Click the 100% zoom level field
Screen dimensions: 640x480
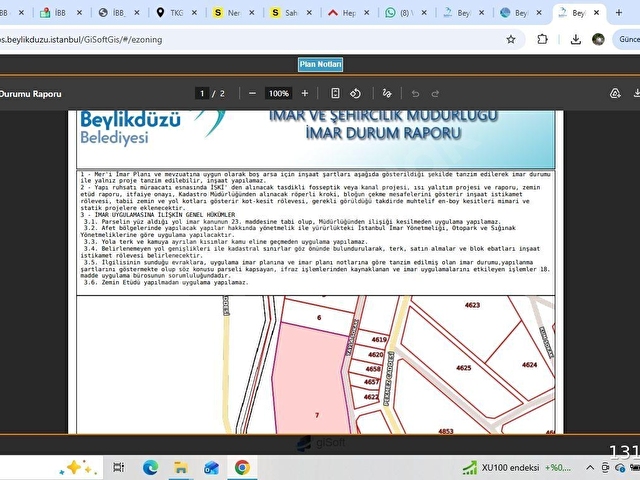click(279, 93)
